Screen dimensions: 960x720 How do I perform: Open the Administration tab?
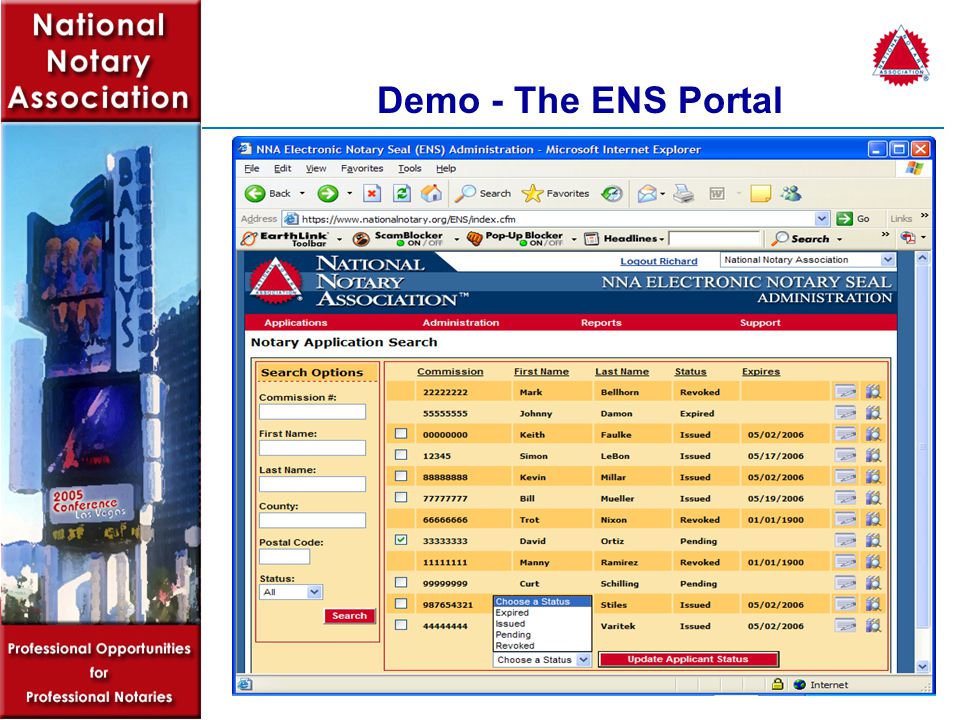(460, 323)
